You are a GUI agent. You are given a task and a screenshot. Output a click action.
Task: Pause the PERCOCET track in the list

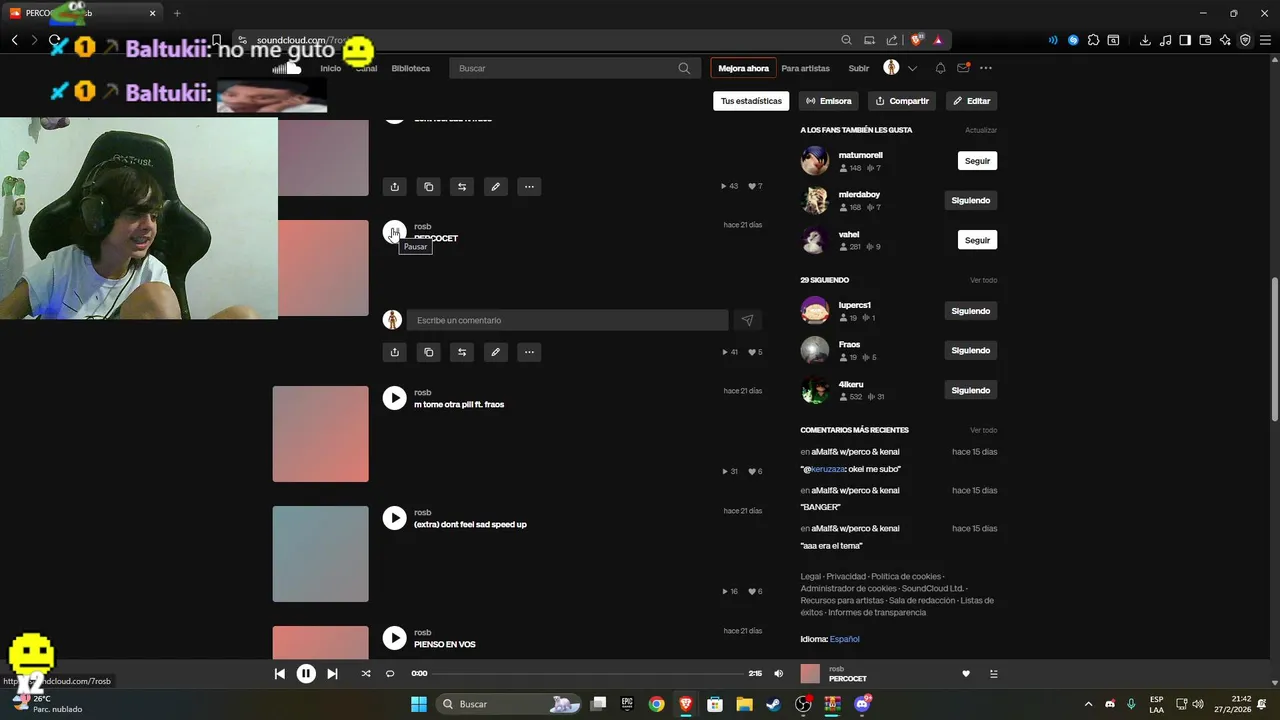click(394, 232)
